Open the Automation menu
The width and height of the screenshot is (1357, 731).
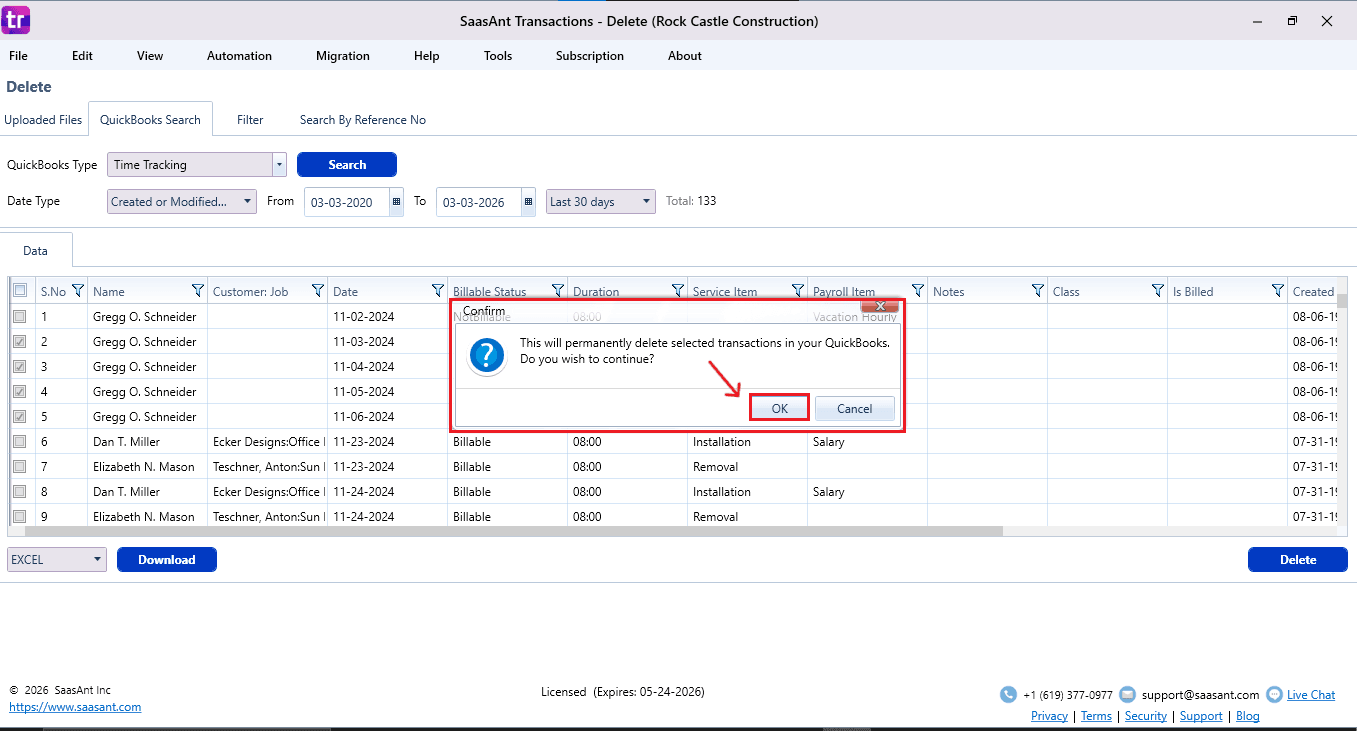(x=239, y=56)
